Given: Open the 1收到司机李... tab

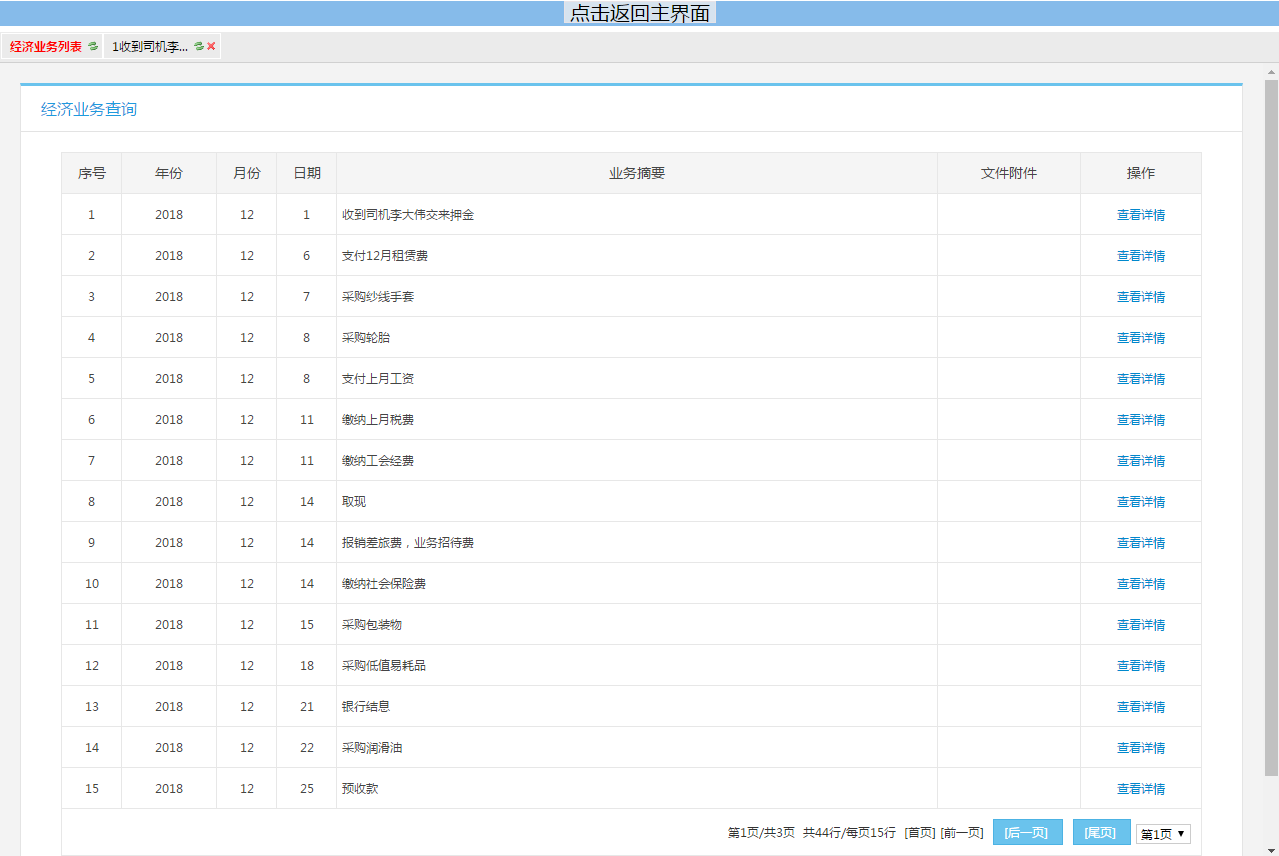Looking at the screenshot, I should coord(150,47).
